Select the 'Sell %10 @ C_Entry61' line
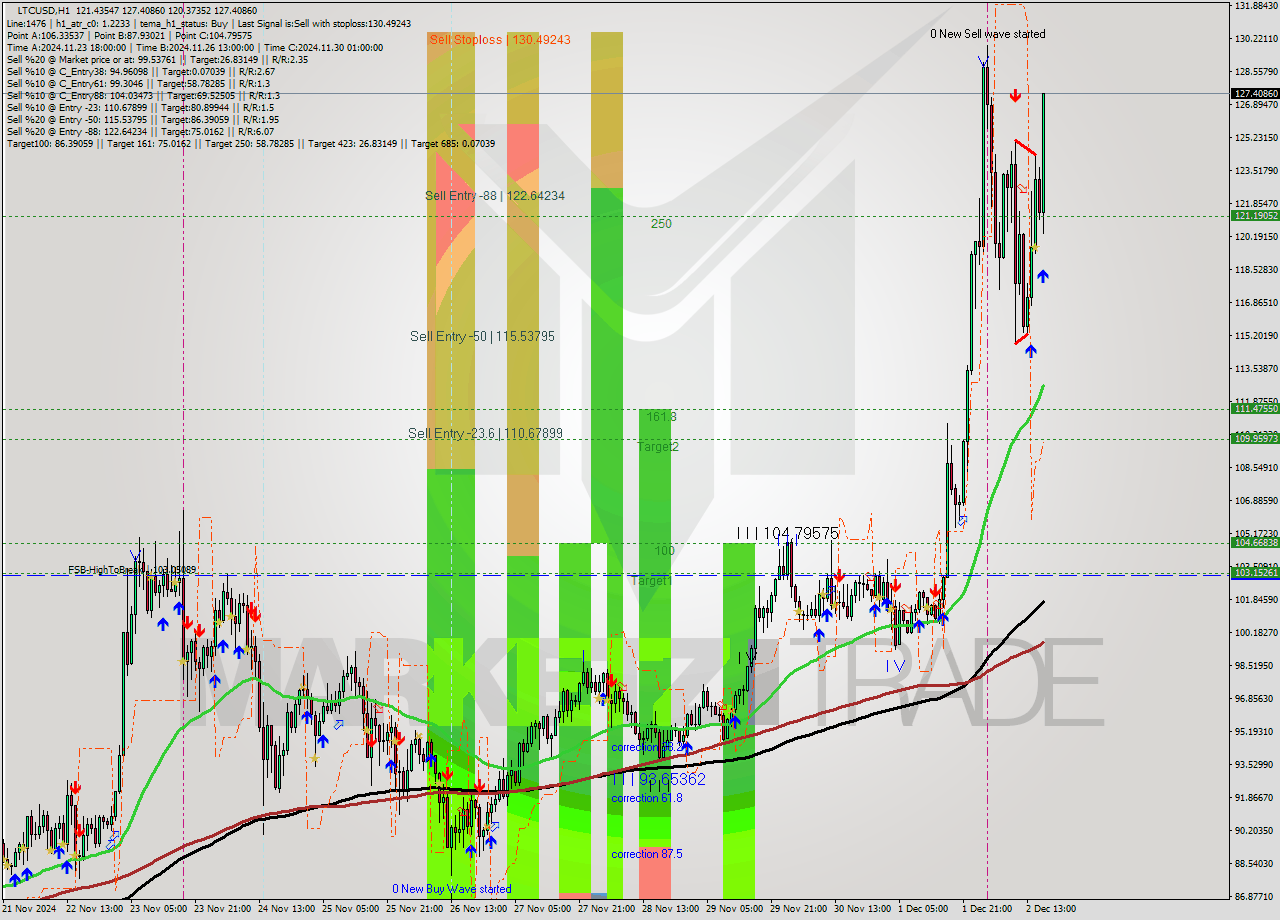Screen dimensions: 1280x920 click(136, 83)
